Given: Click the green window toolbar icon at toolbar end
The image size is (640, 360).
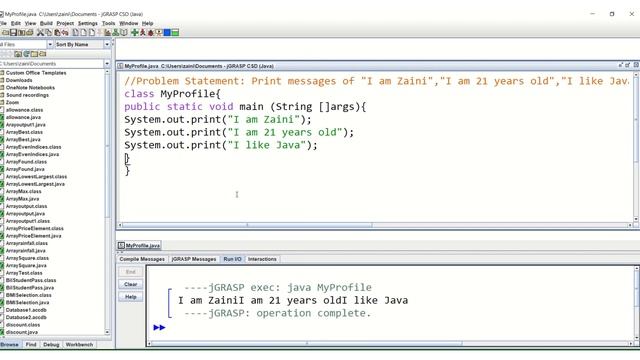Looking at the screenshot, I should tap(176, 33).
